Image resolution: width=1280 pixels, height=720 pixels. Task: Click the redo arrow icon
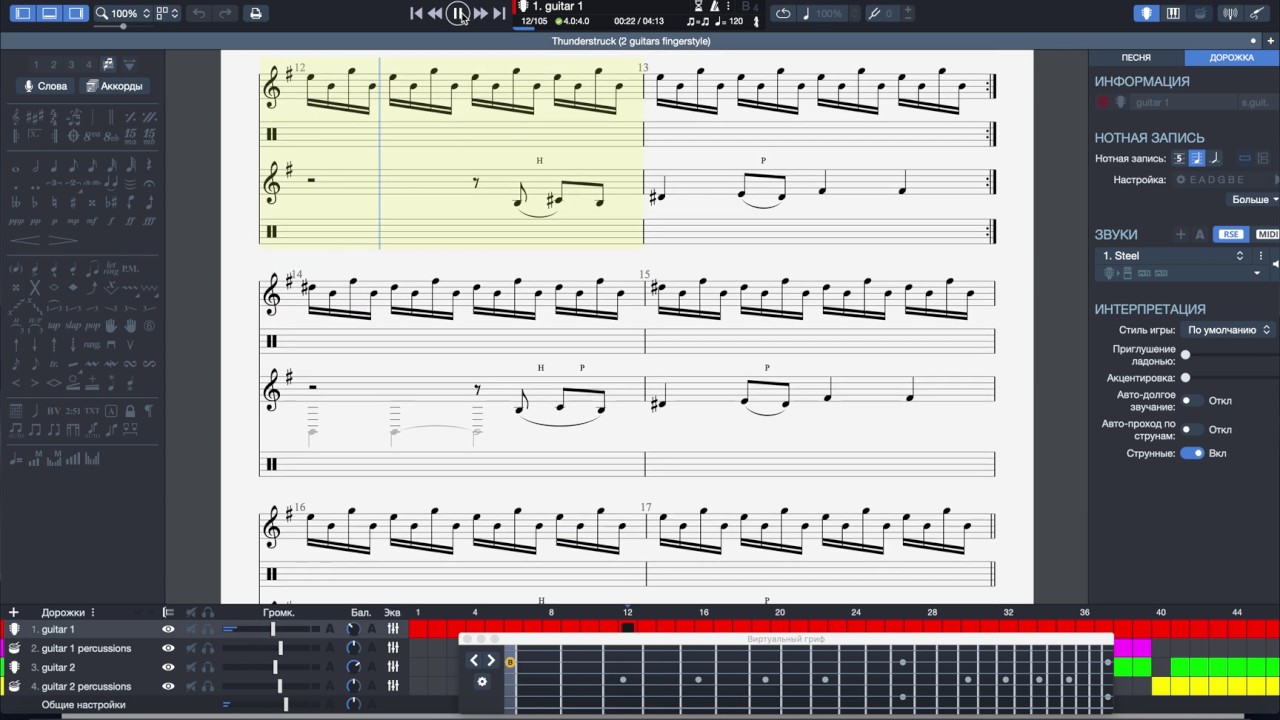[225, 13]
